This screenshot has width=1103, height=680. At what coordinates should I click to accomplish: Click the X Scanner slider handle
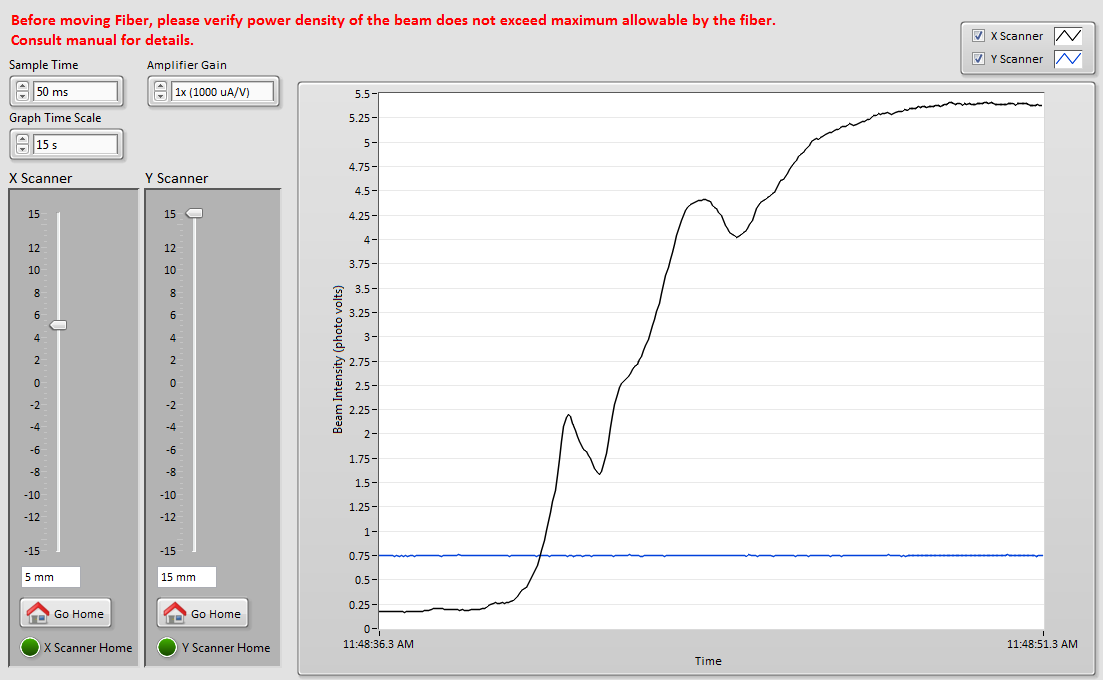pyautogui.click(x=58, y=325)
